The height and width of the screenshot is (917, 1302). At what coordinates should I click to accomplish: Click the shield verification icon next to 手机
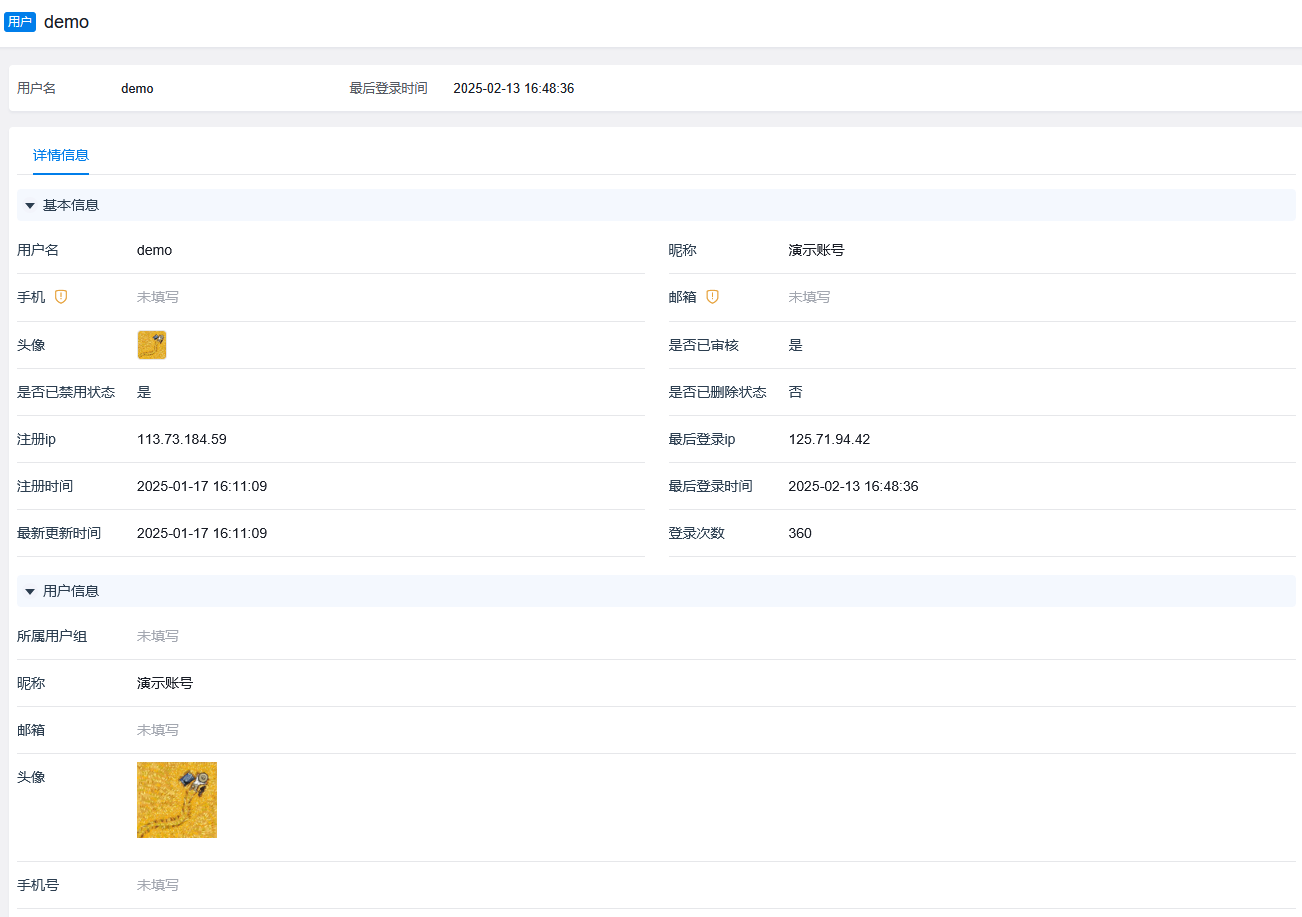60,296
